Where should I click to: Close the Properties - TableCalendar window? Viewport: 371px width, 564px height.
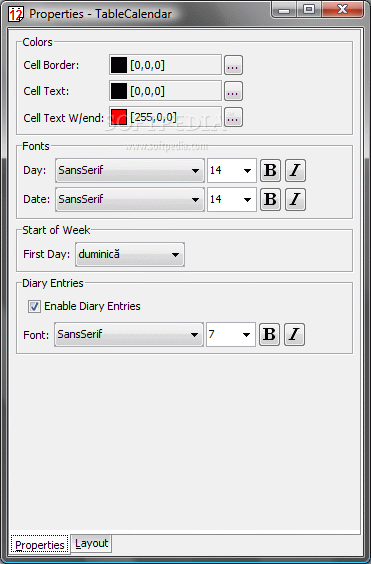[343, 10]
